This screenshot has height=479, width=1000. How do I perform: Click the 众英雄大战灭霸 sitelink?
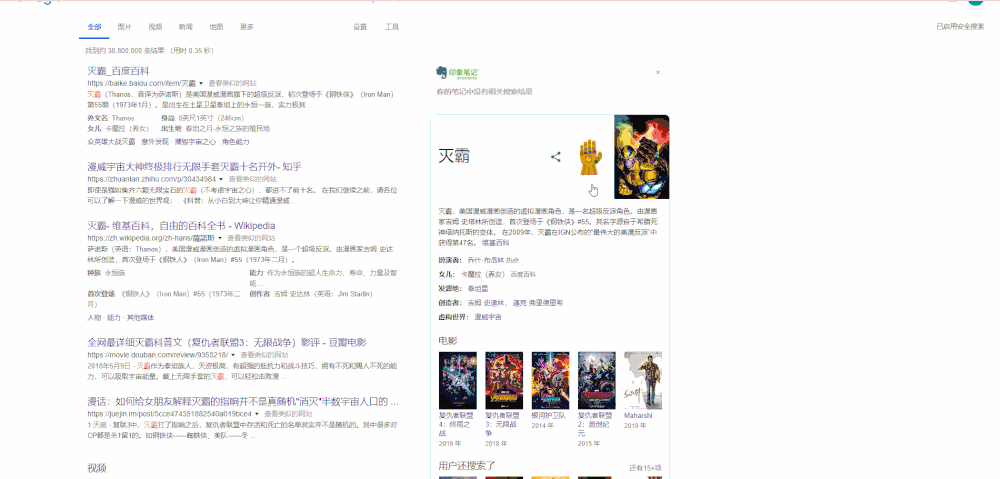coord(112,142)
